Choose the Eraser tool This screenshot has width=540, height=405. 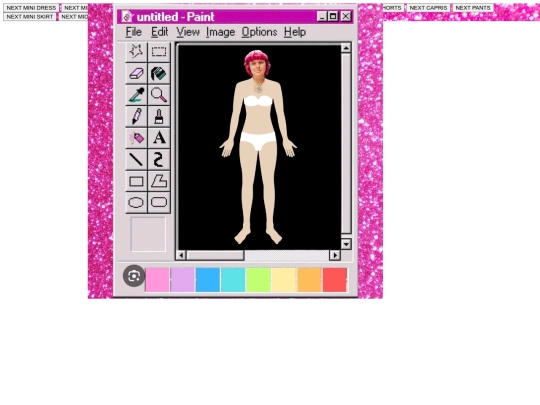[x=136, y=73]
